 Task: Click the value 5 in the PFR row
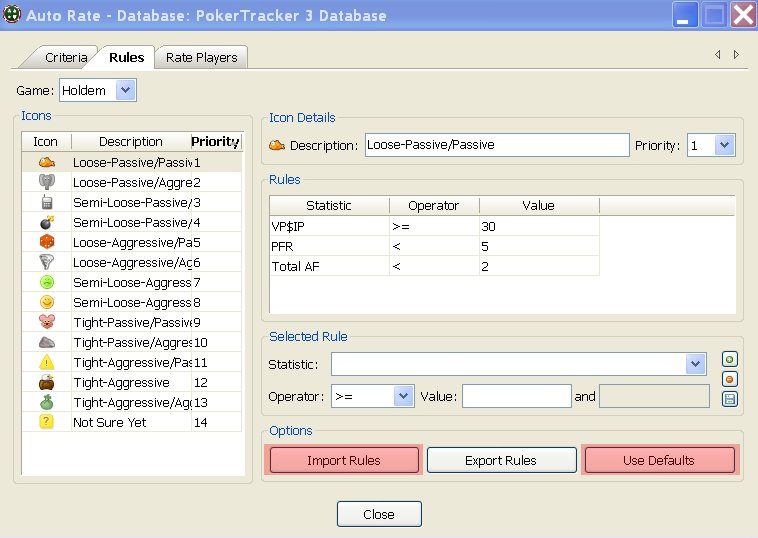[x=485, y=247]
